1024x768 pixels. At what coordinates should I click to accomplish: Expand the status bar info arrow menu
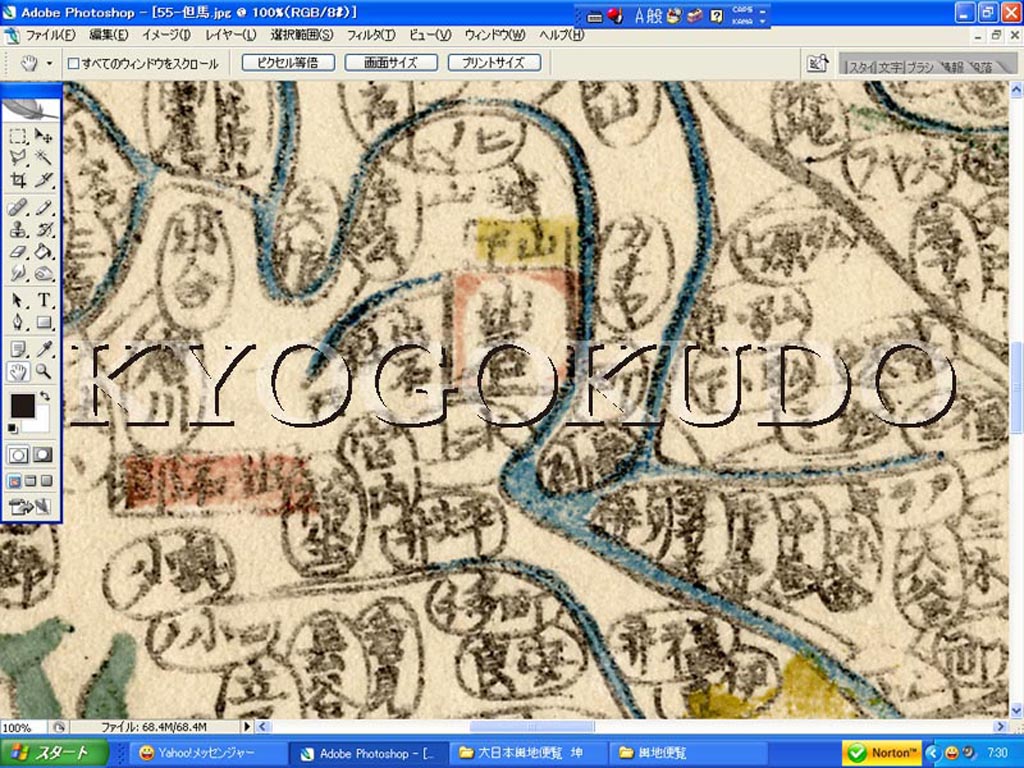(x=247, y=726)
